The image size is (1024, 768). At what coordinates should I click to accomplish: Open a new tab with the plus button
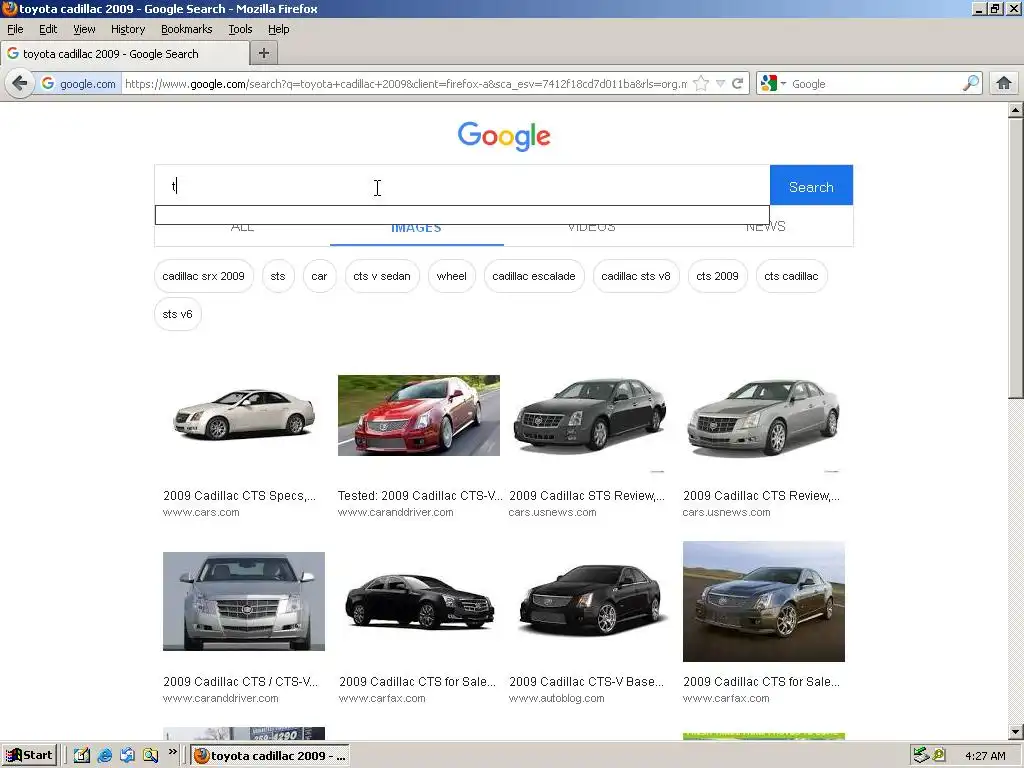[264, 54]
